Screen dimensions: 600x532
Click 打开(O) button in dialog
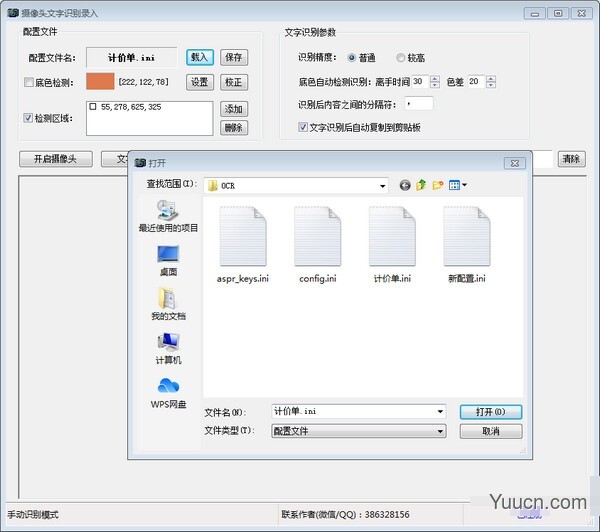click(x=491, y=412)
